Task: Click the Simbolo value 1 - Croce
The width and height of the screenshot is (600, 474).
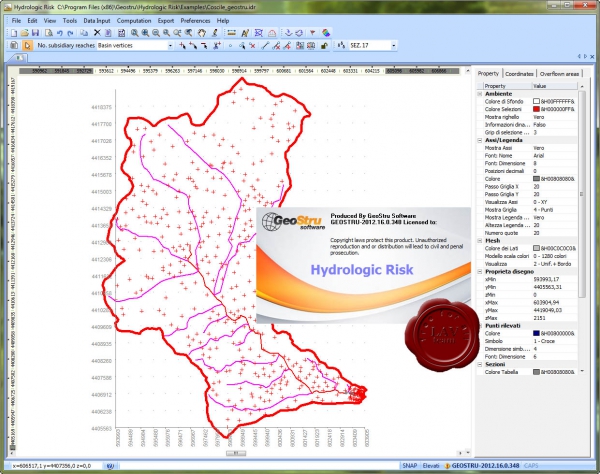Action: tap(544, 341)
